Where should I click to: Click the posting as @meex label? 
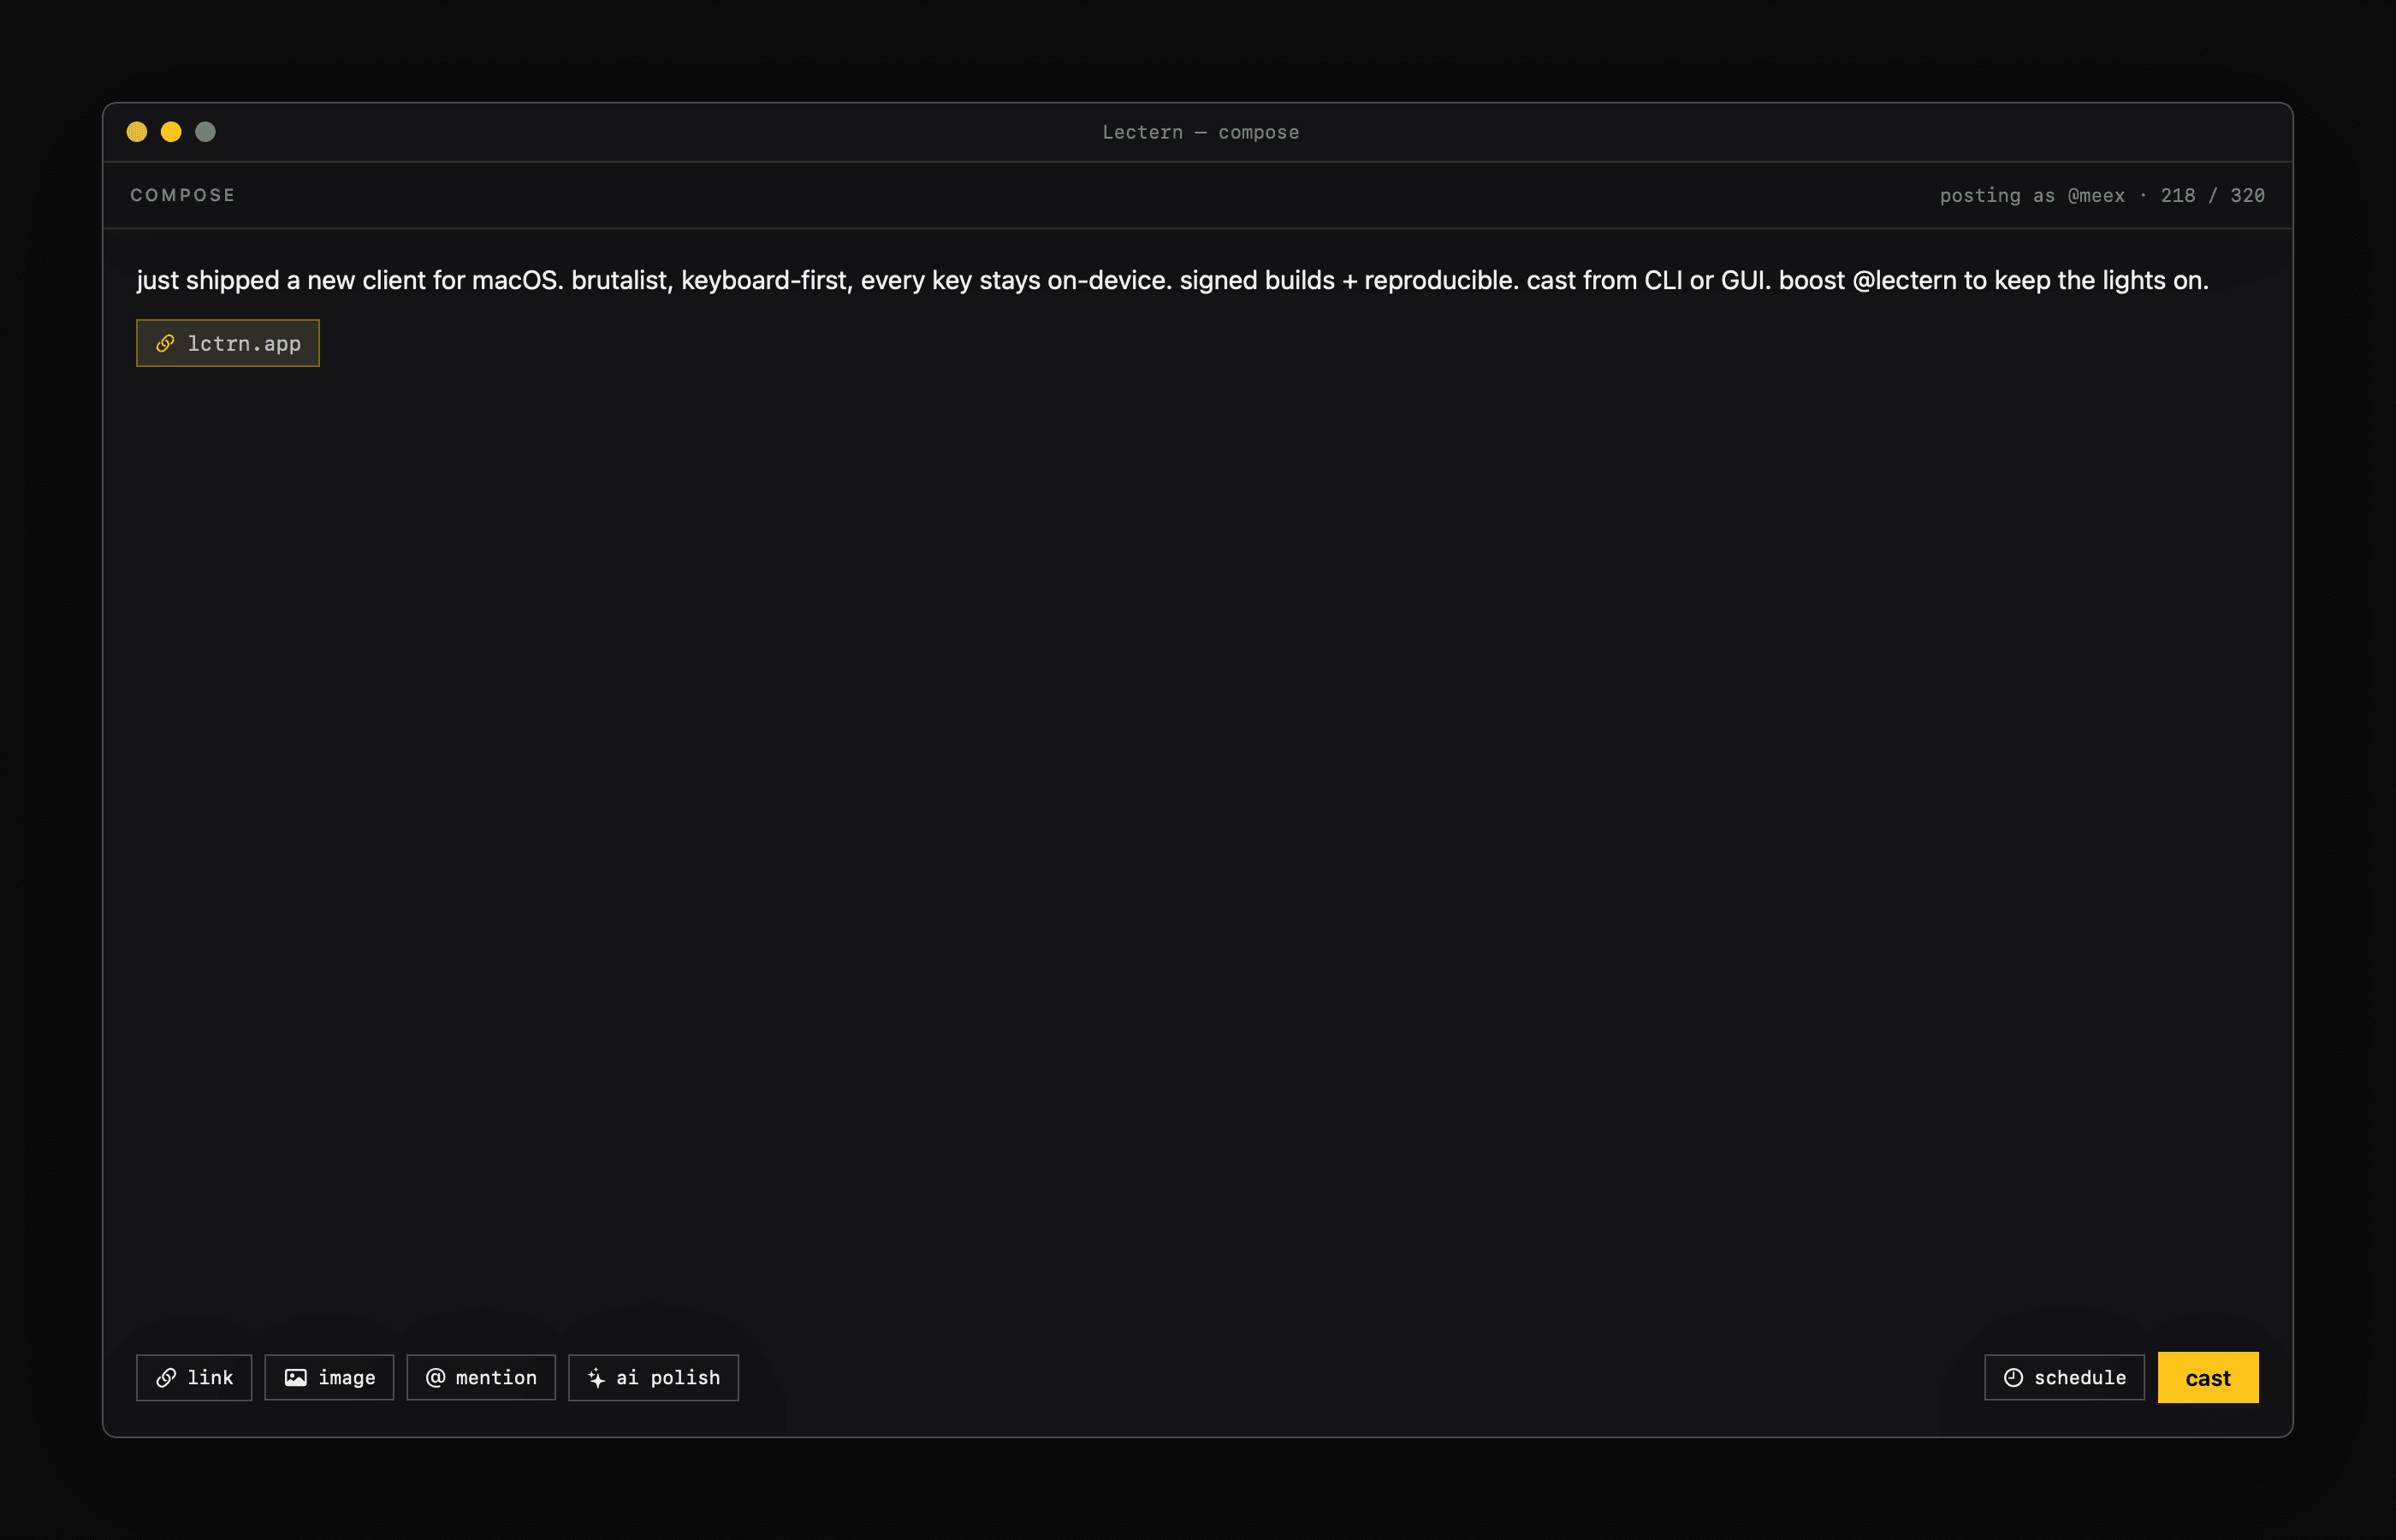pyautogui.click(x=2032, y=195)
